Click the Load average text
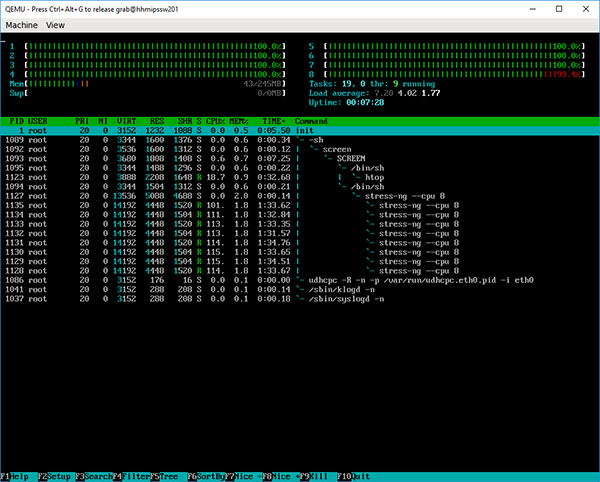The height and width of the screenshot is (482, 600). [375, 93]
